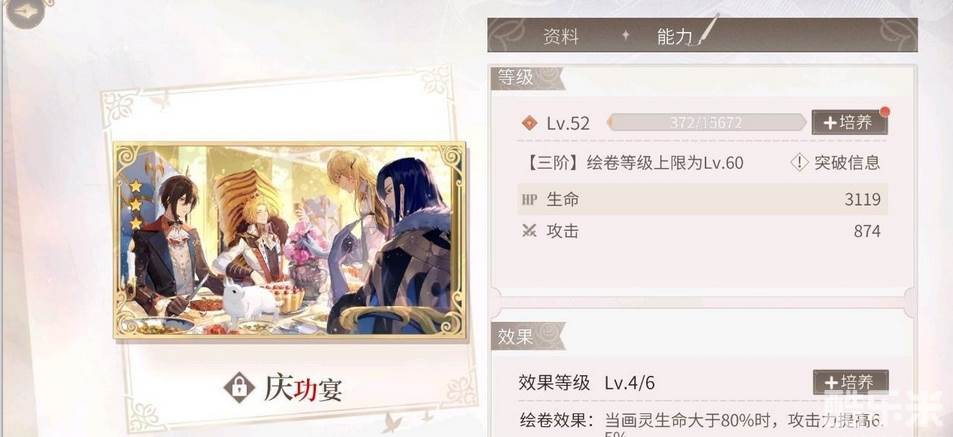Click the star separator between the tabs
This screenshot has height=437, width=953.
click(x=625, y=35)
